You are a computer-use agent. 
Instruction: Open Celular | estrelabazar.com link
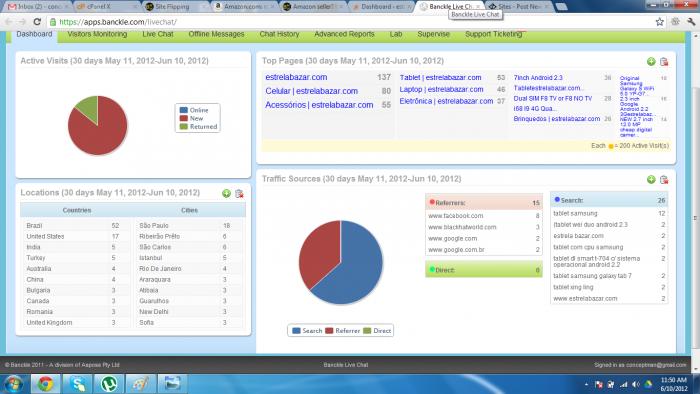point(312,91)
